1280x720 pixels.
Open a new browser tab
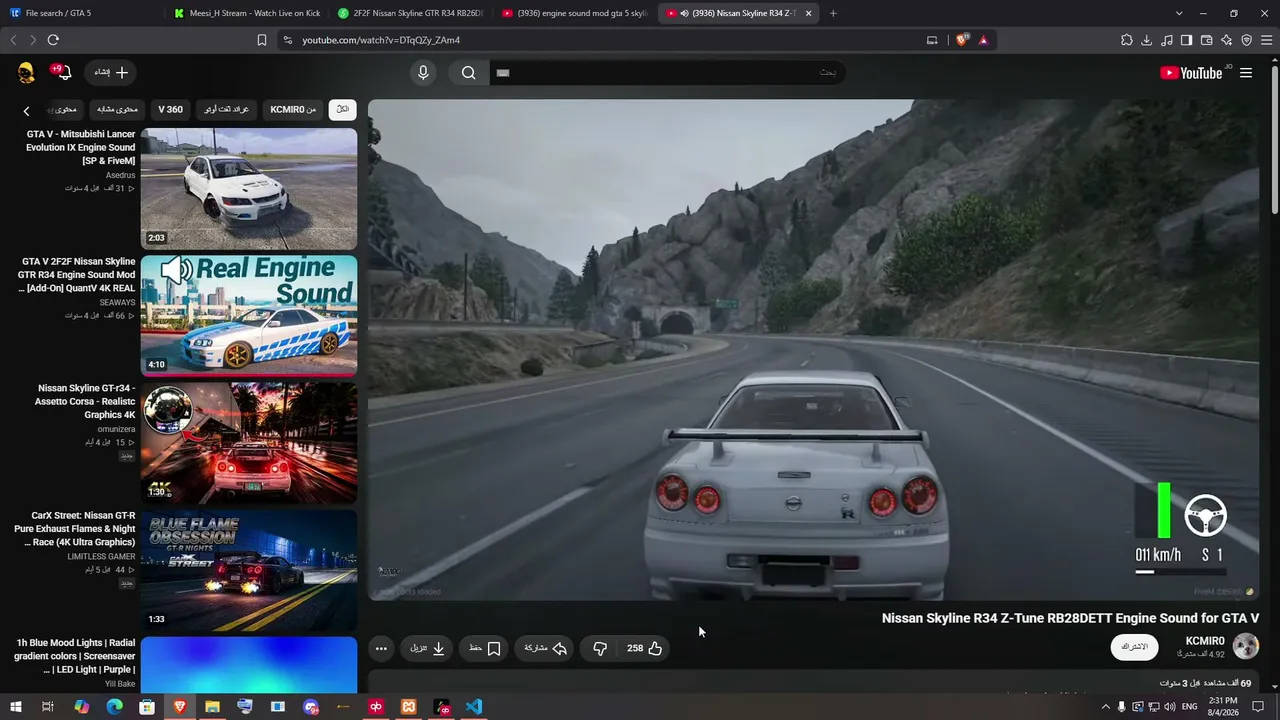[x=833, y=13]
